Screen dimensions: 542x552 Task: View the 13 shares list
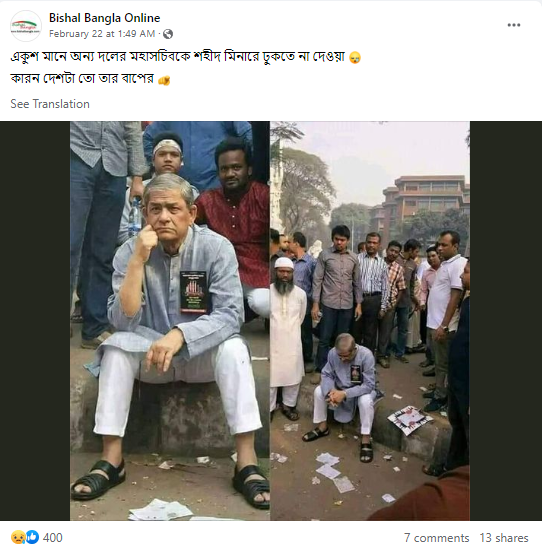click(504, 538)
